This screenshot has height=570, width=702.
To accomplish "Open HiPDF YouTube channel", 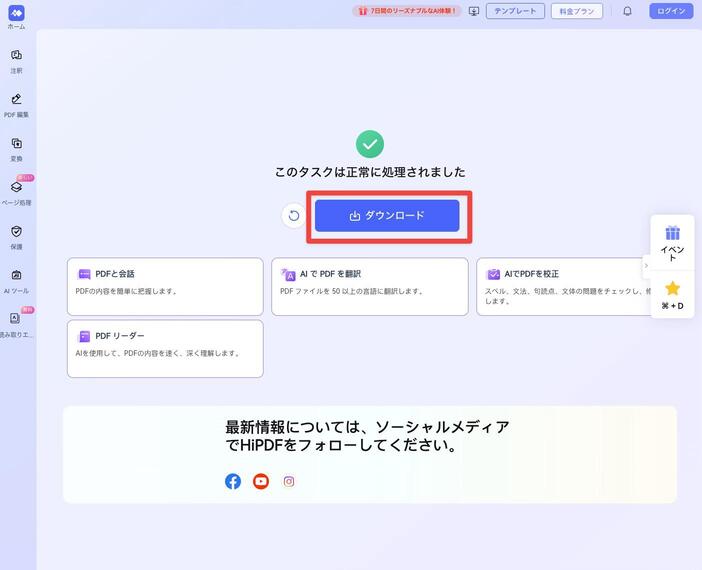I will 261,481.
